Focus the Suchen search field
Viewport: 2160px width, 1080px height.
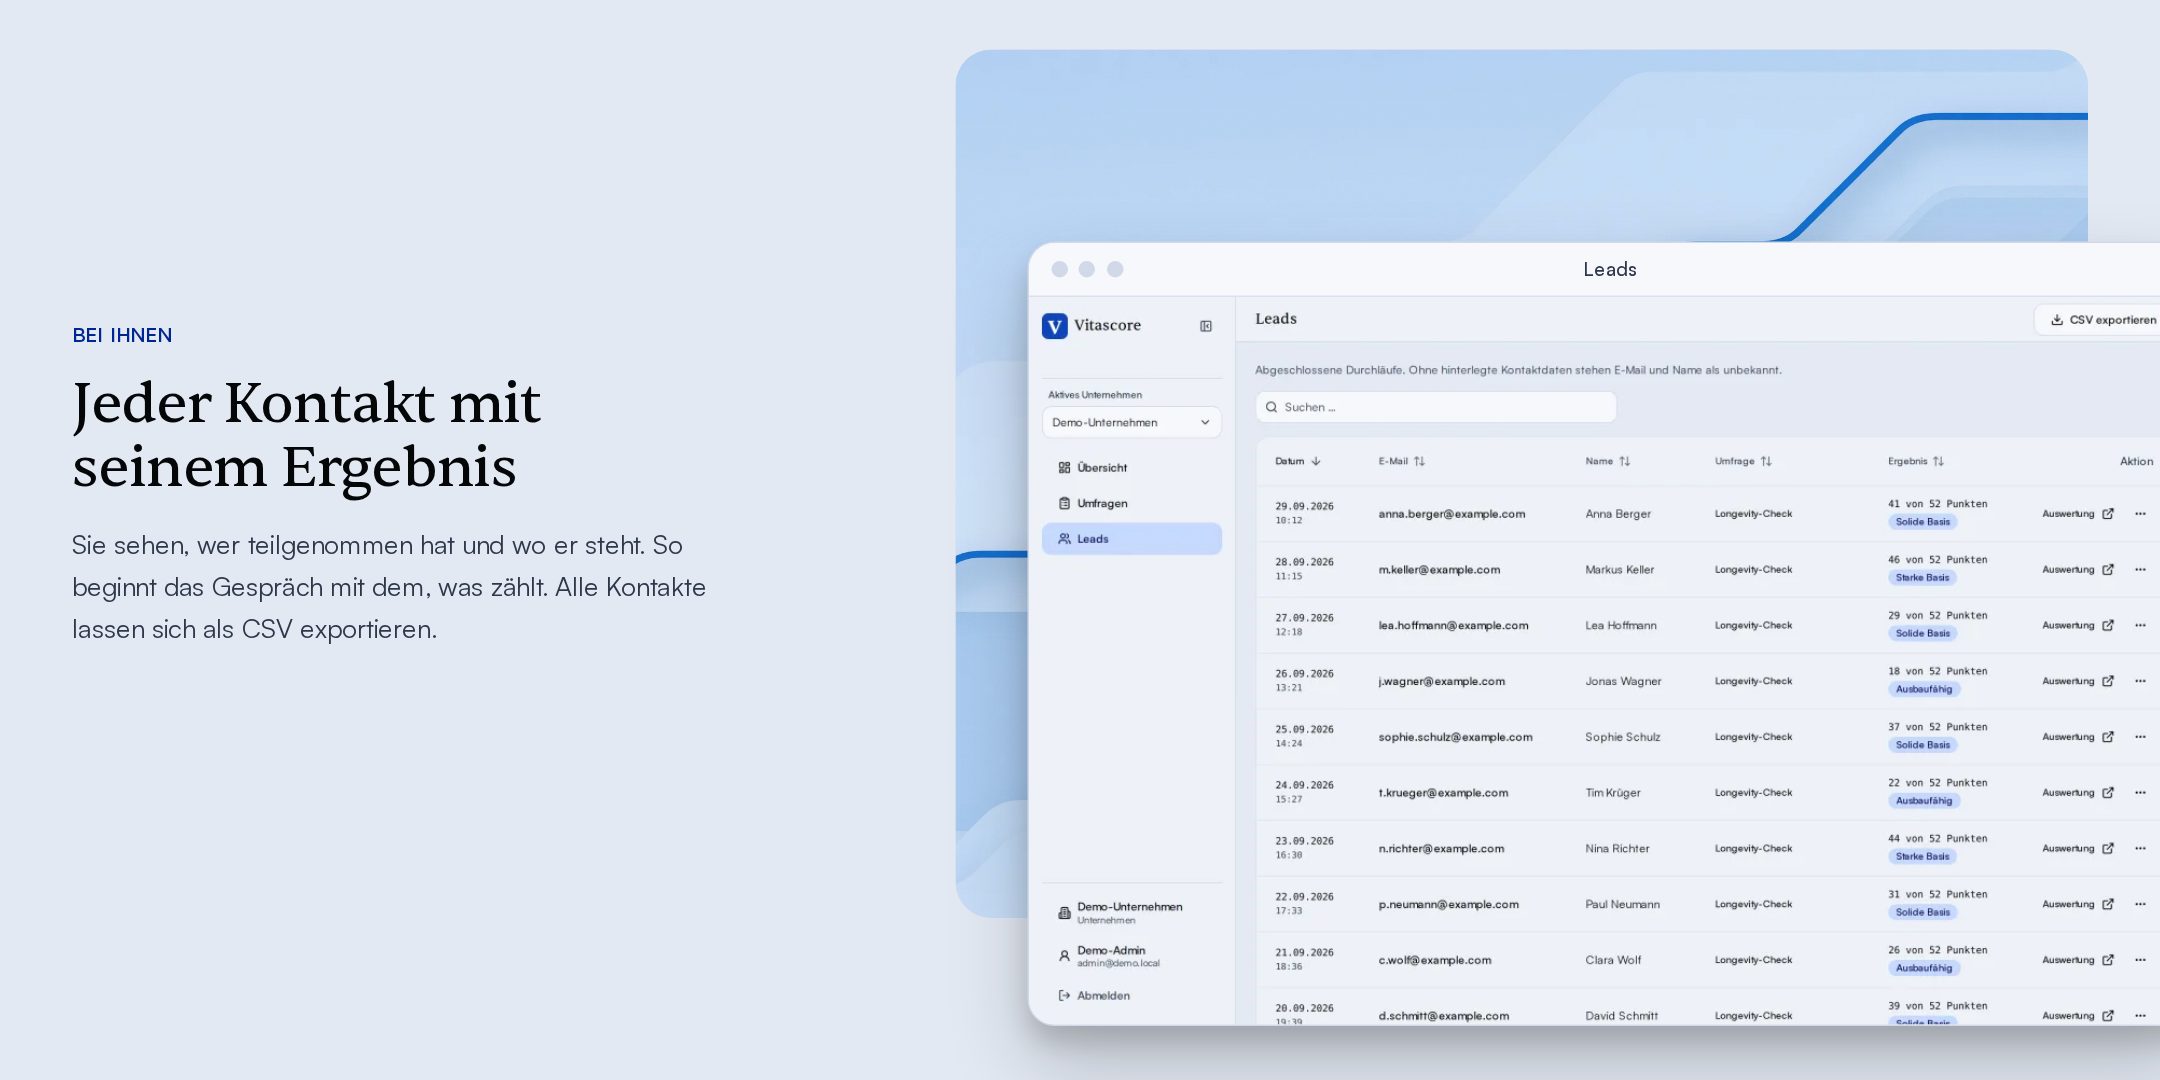pyautogui.click(x=1436, y=407)
